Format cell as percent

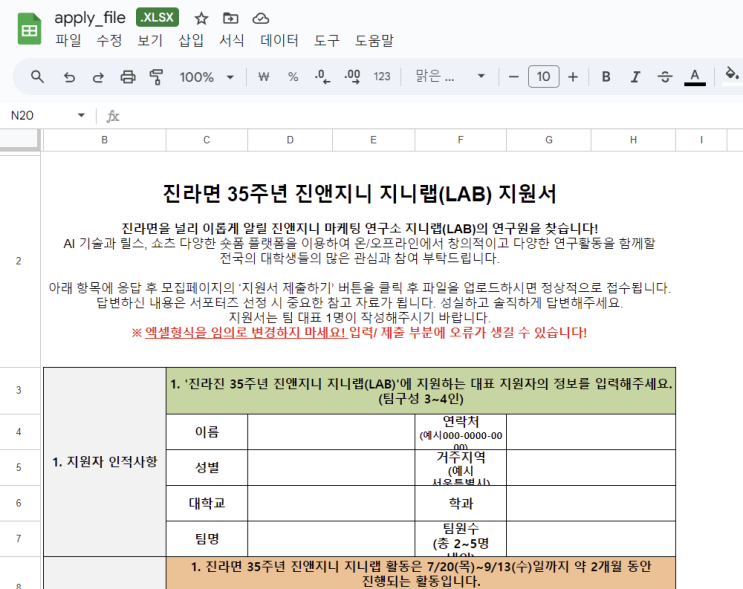293,77
